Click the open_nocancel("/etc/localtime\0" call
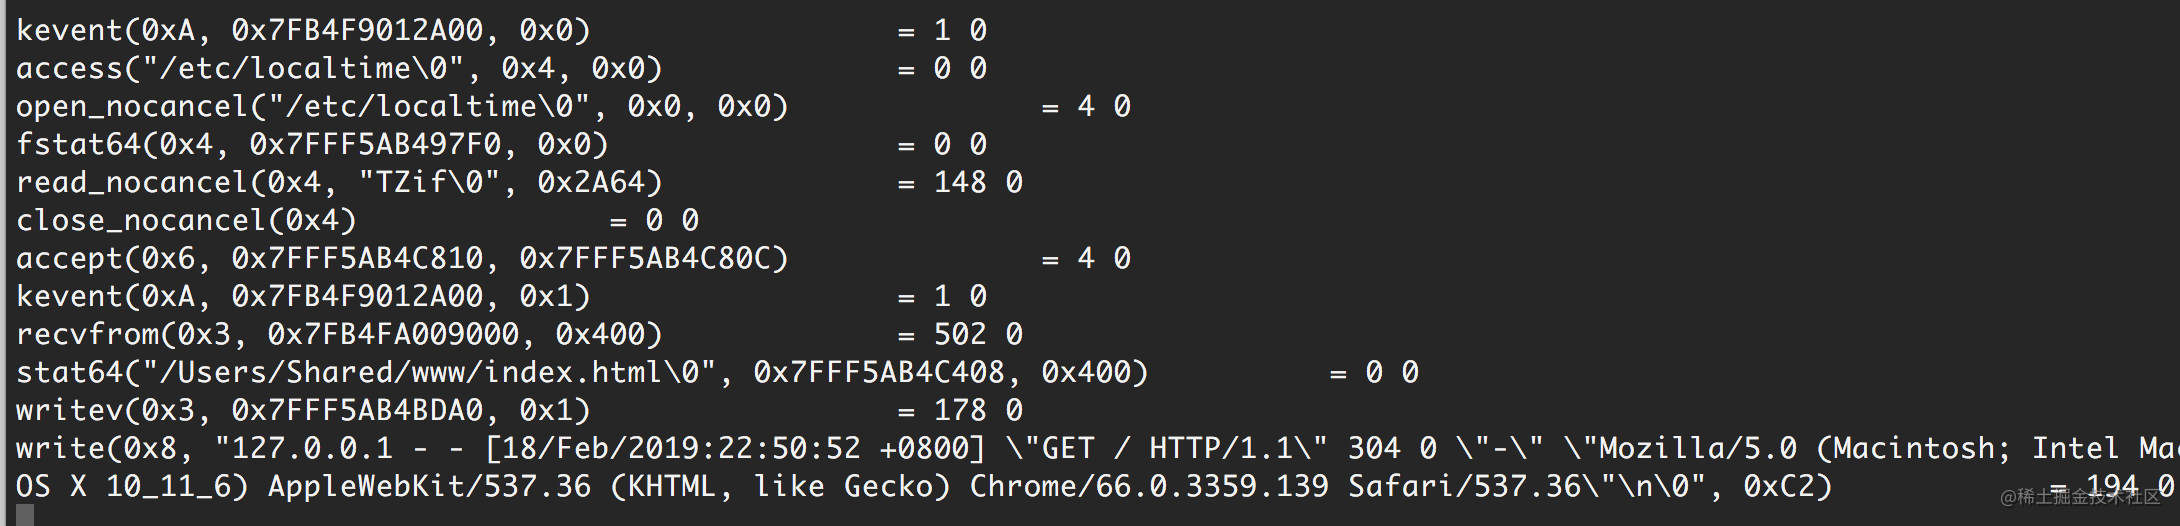This screenshot has height=526, width=2180. pyautogui.click(x=402, y=107)
